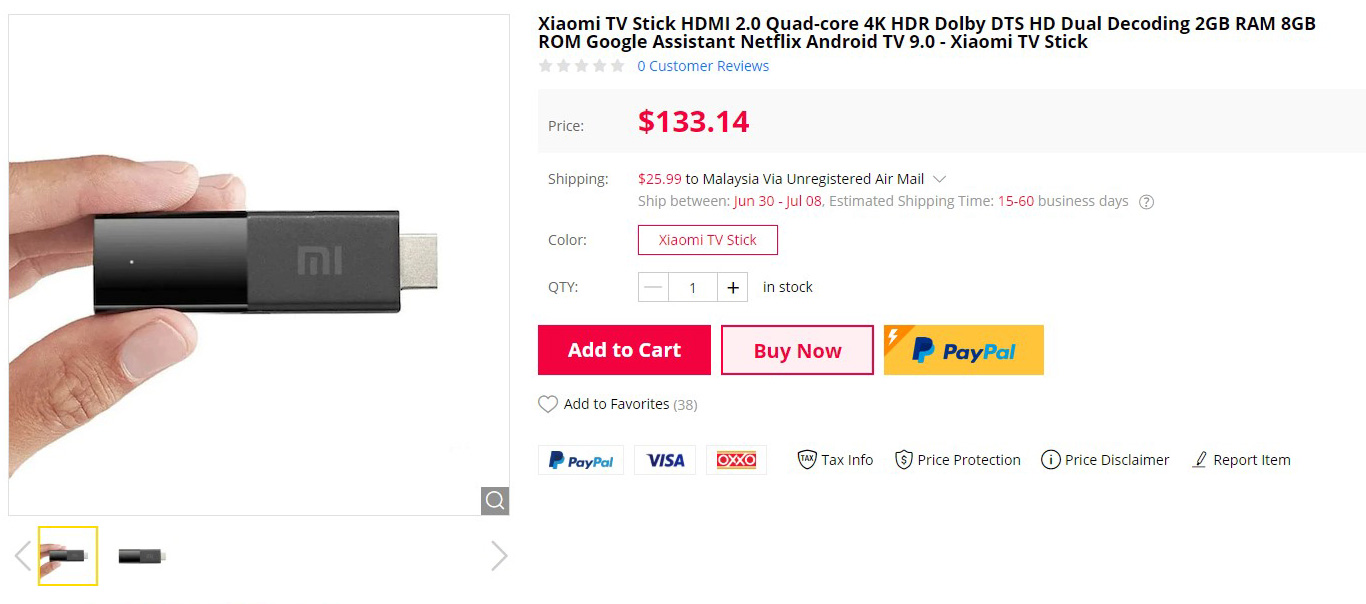
Task: Show next thumbnail with right arrow
Action: click(499, 556)
